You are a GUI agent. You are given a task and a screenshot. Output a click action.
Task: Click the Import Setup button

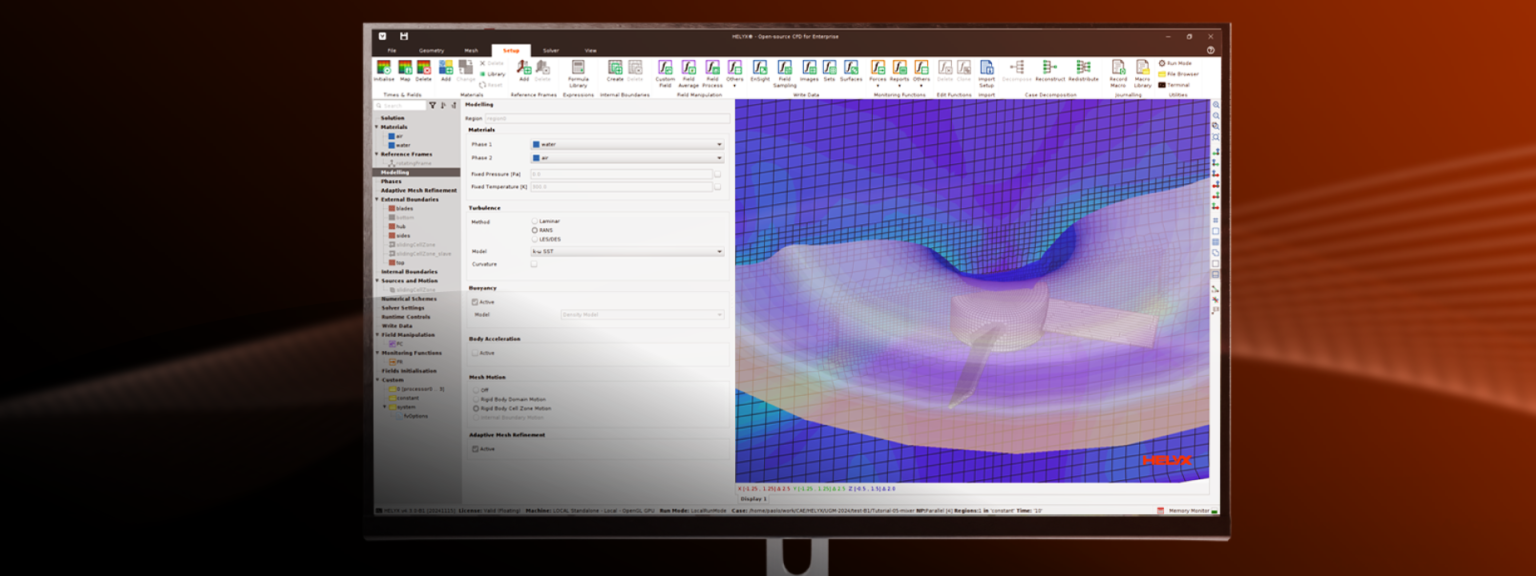(986, 72)
